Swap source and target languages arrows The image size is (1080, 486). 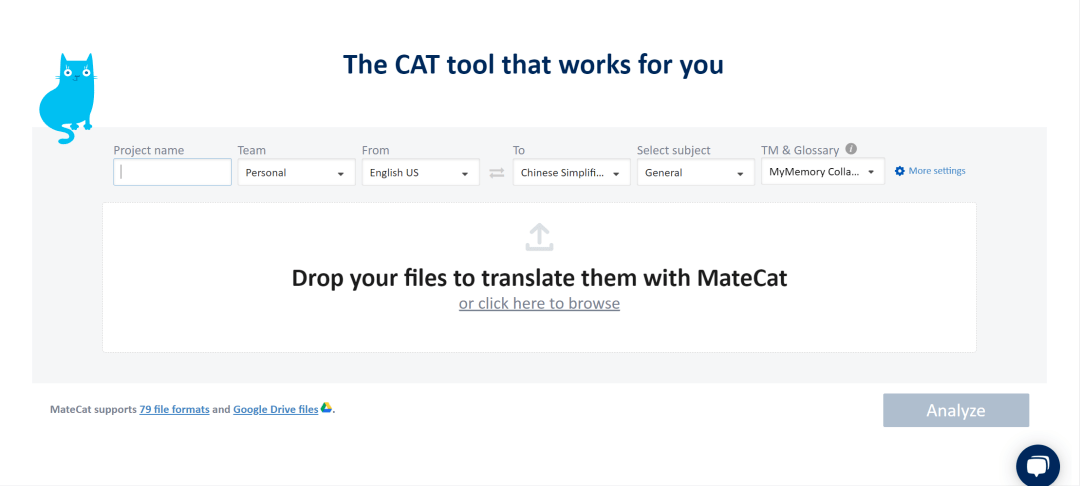[497, 173]
